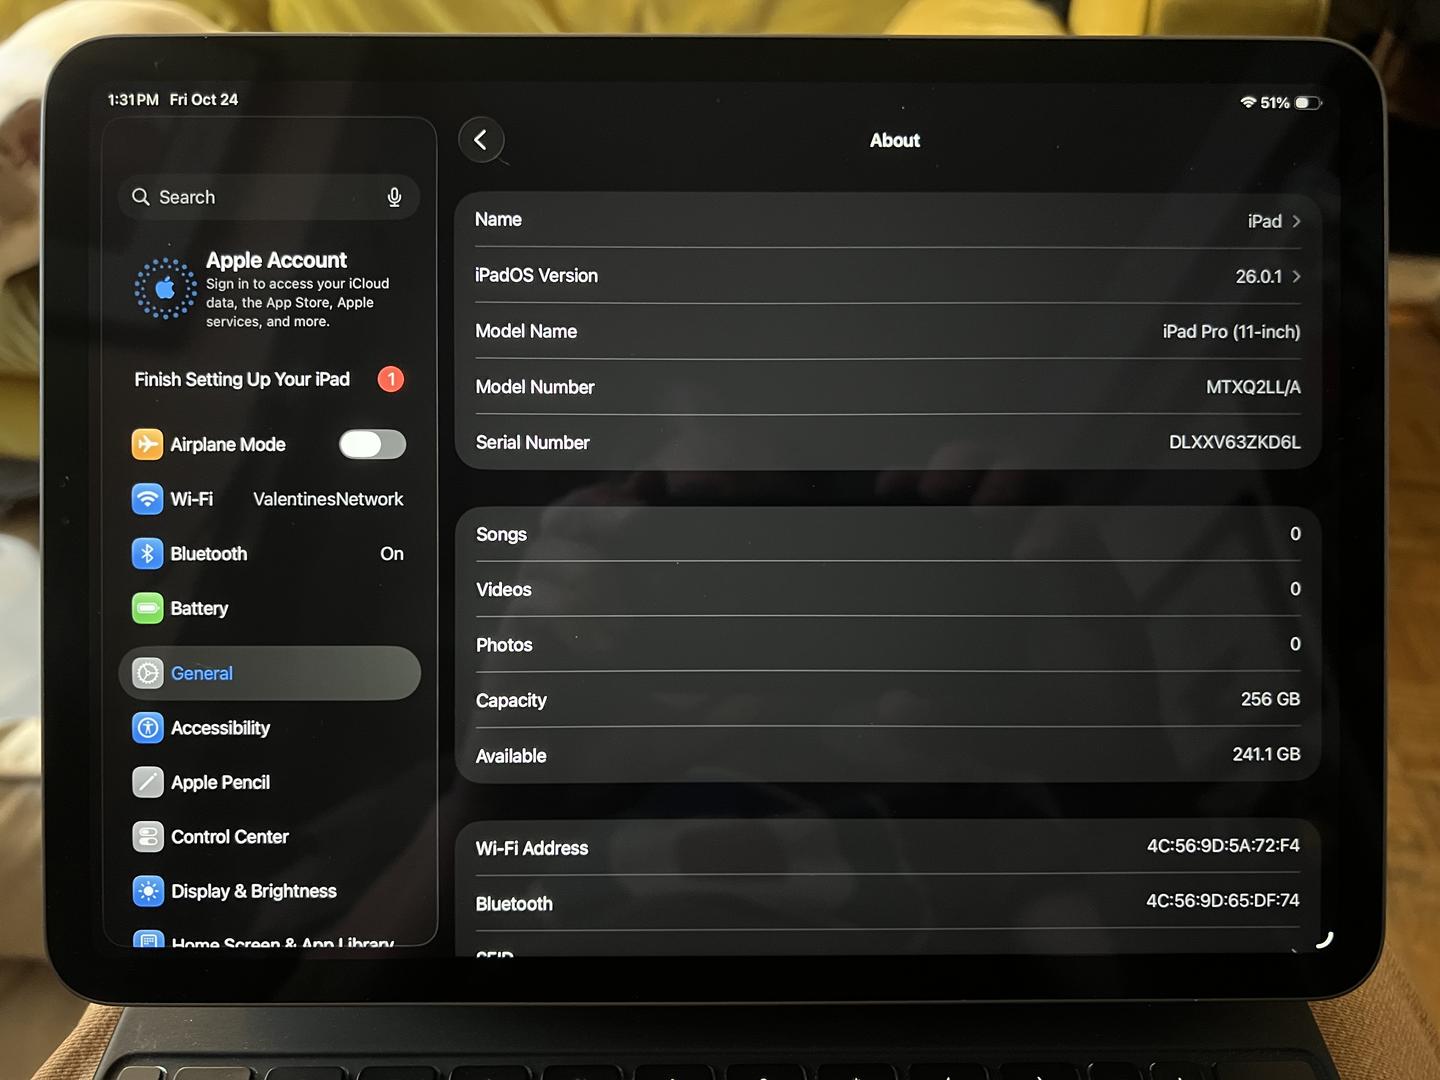Viewport: 1440px width, 1080px height.
Task: Expand the iPadOS Version chevron
Action: (x=1296, y=276)
